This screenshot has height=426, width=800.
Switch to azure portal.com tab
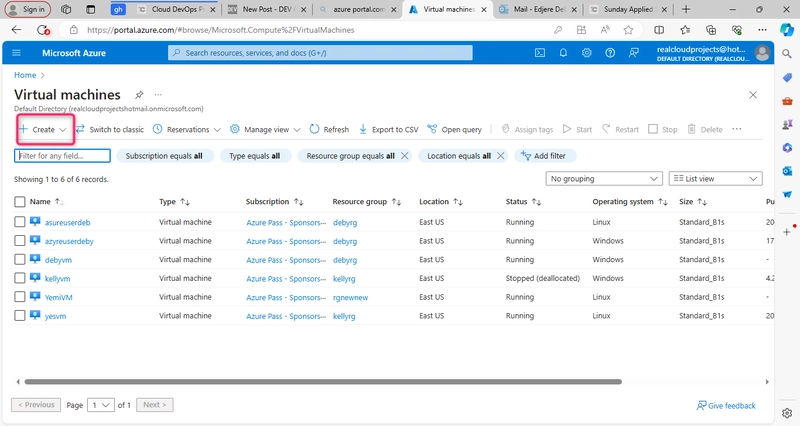357,10
